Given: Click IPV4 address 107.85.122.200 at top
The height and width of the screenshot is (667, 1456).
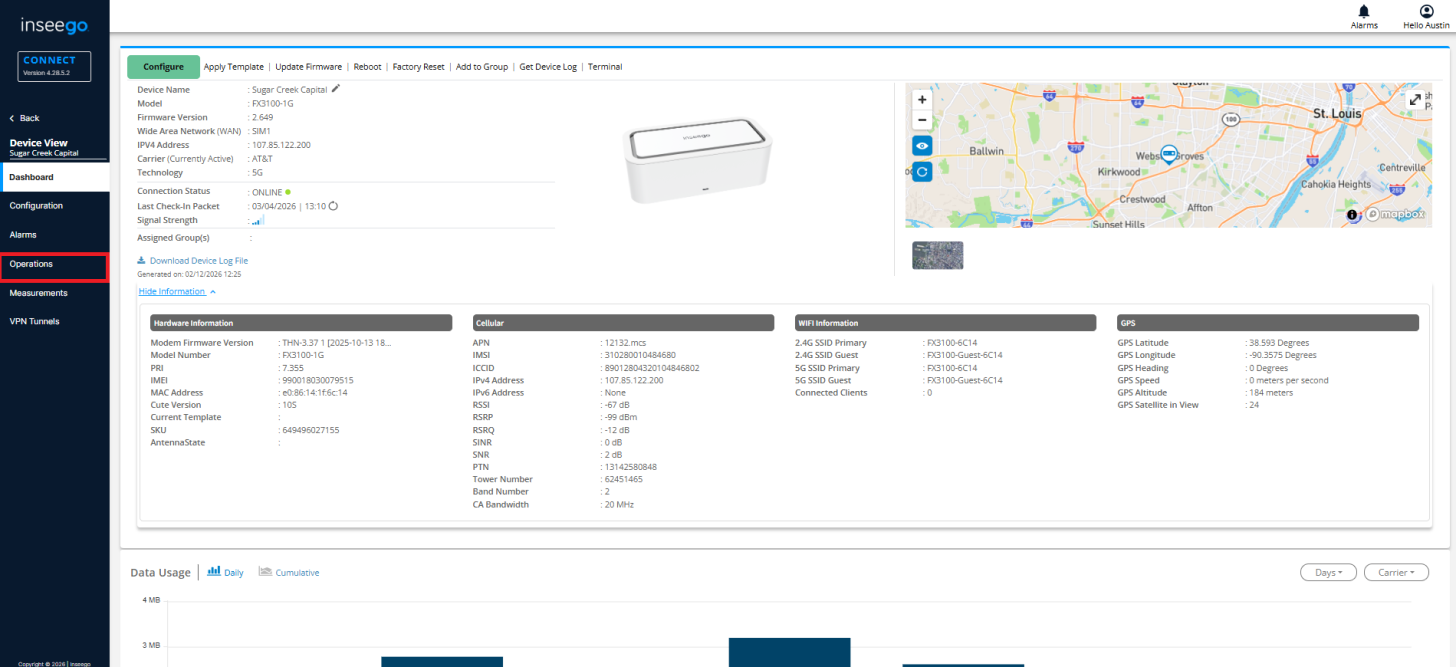Looking at the screenshot, I should (281, 145).
